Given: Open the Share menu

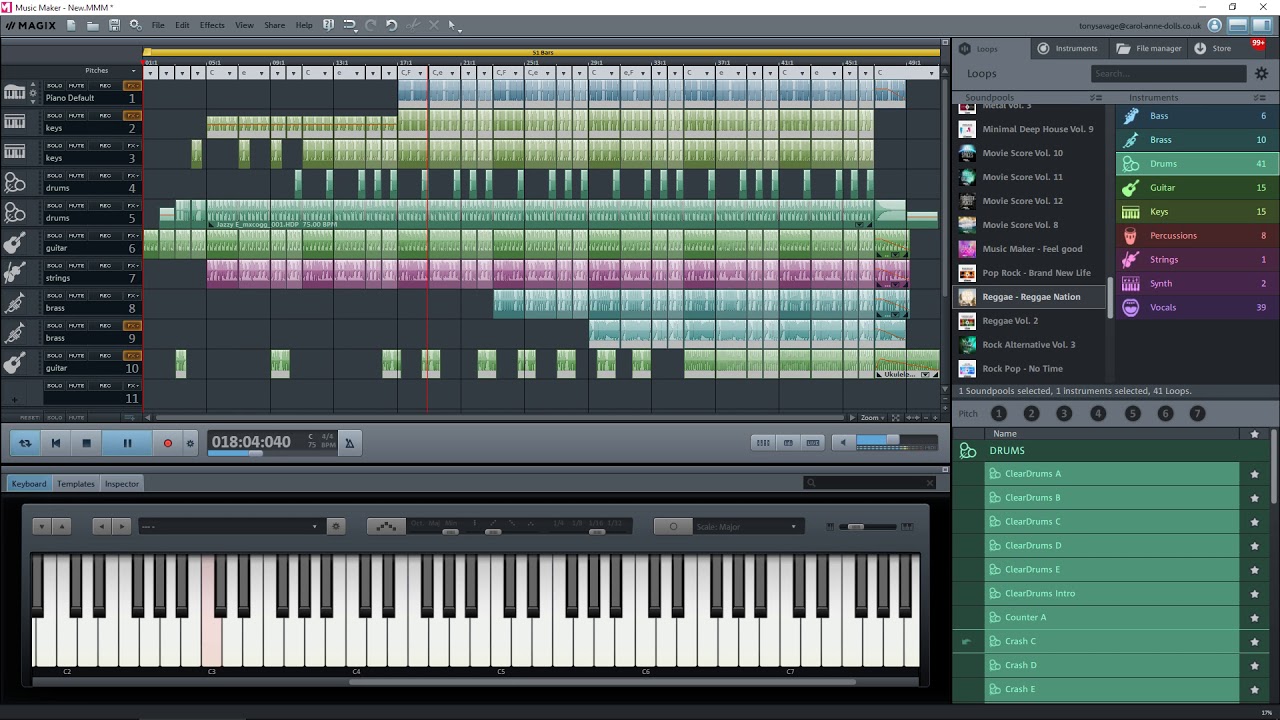Looking at the screenshot, I should (x=274, y=25).
